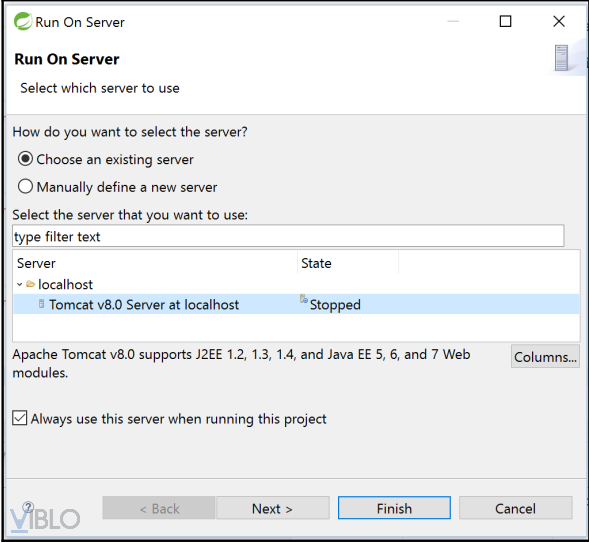The width and height of the screenshot is (589, 543).
Task: Cancel the Run On Server wizard
Action: 515,508
